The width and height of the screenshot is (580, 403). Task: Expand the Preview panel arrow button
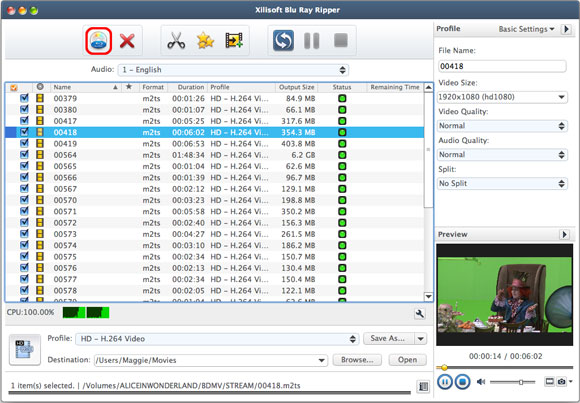[564, 234]
